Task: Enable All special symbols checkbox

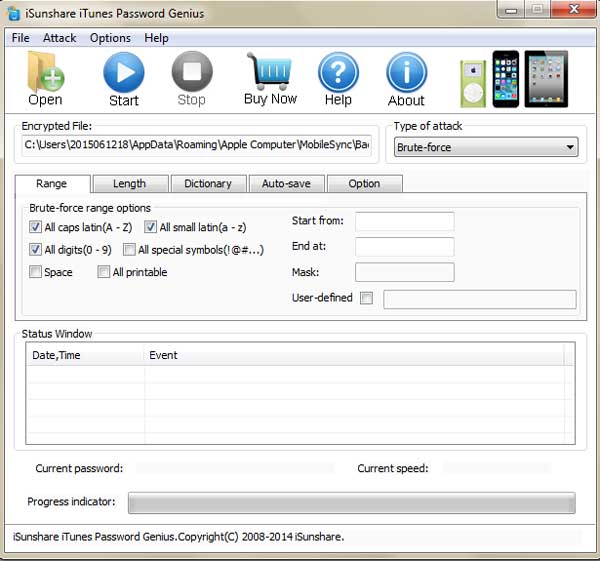Action: pos(129,250)
